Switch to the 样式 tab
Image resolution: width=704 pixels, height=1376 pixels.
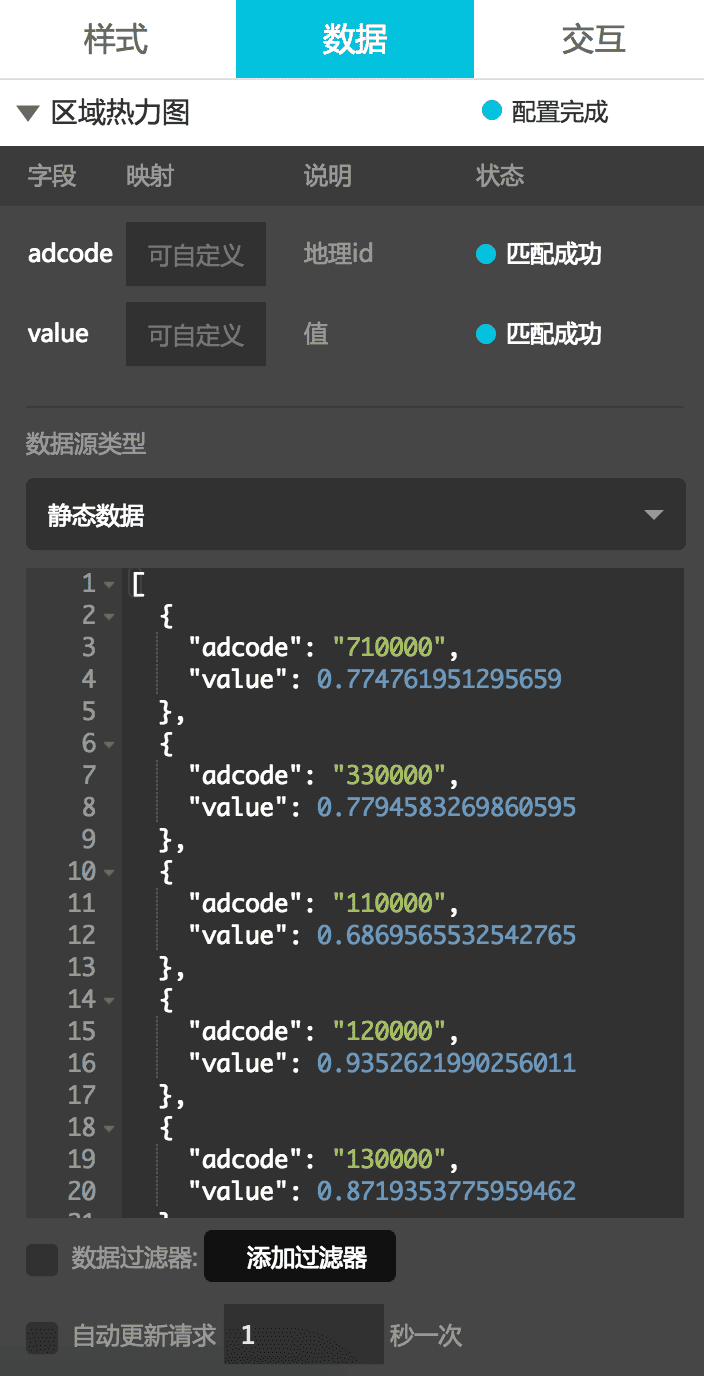(x=116, y=39)
